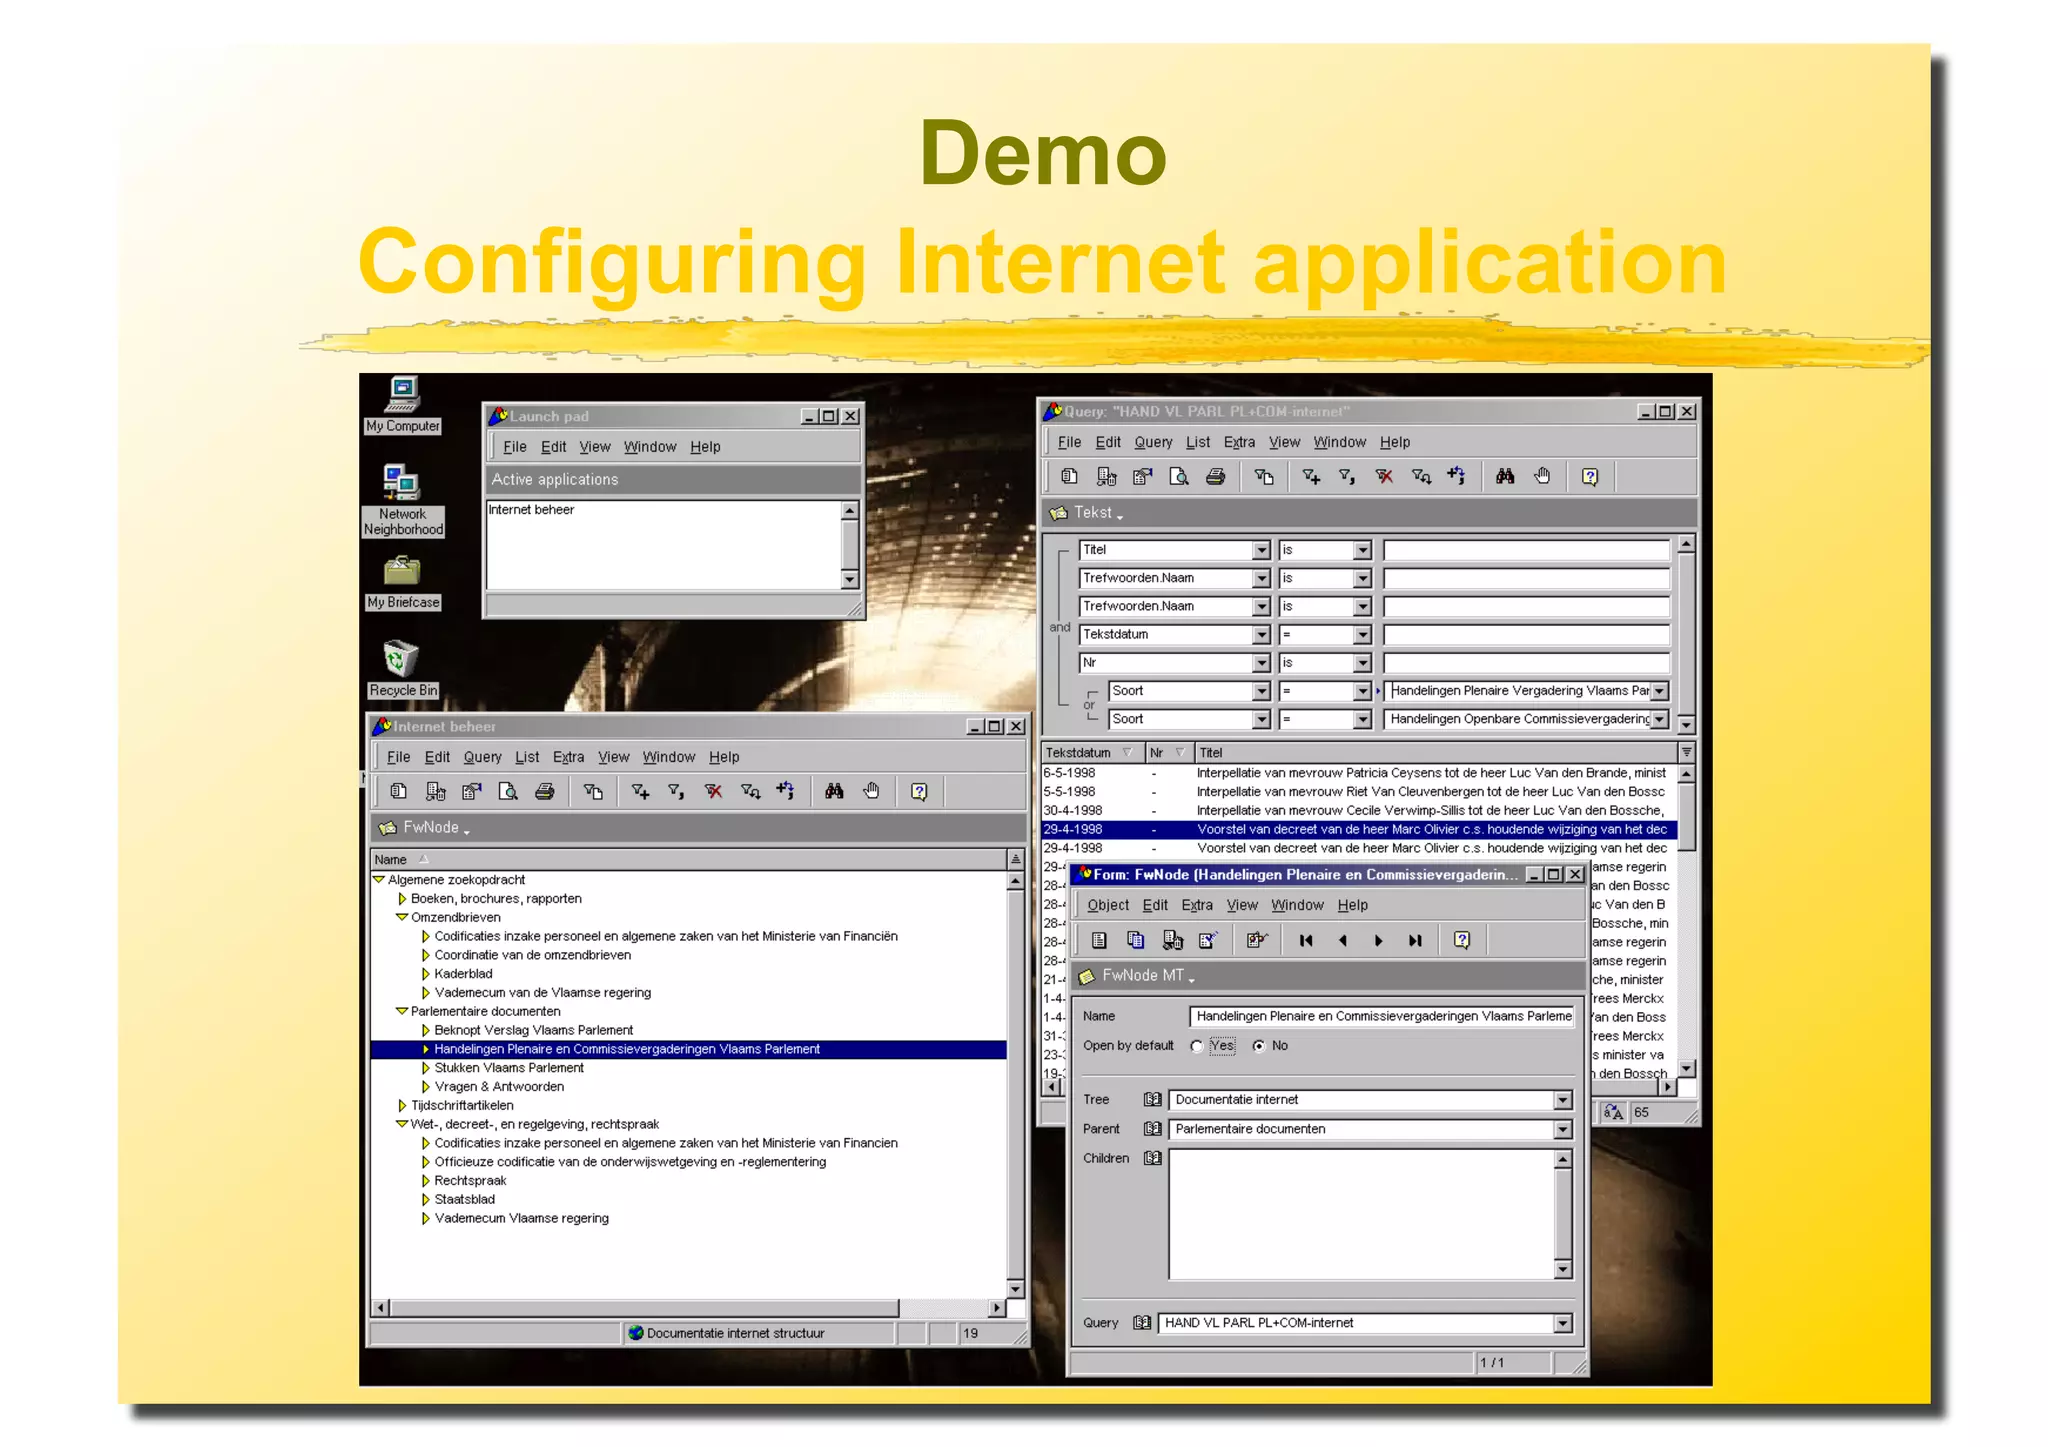
Task: Collapse the Omzendbrieven tree node
Action: pyautogui.click(x=402, y=917)
